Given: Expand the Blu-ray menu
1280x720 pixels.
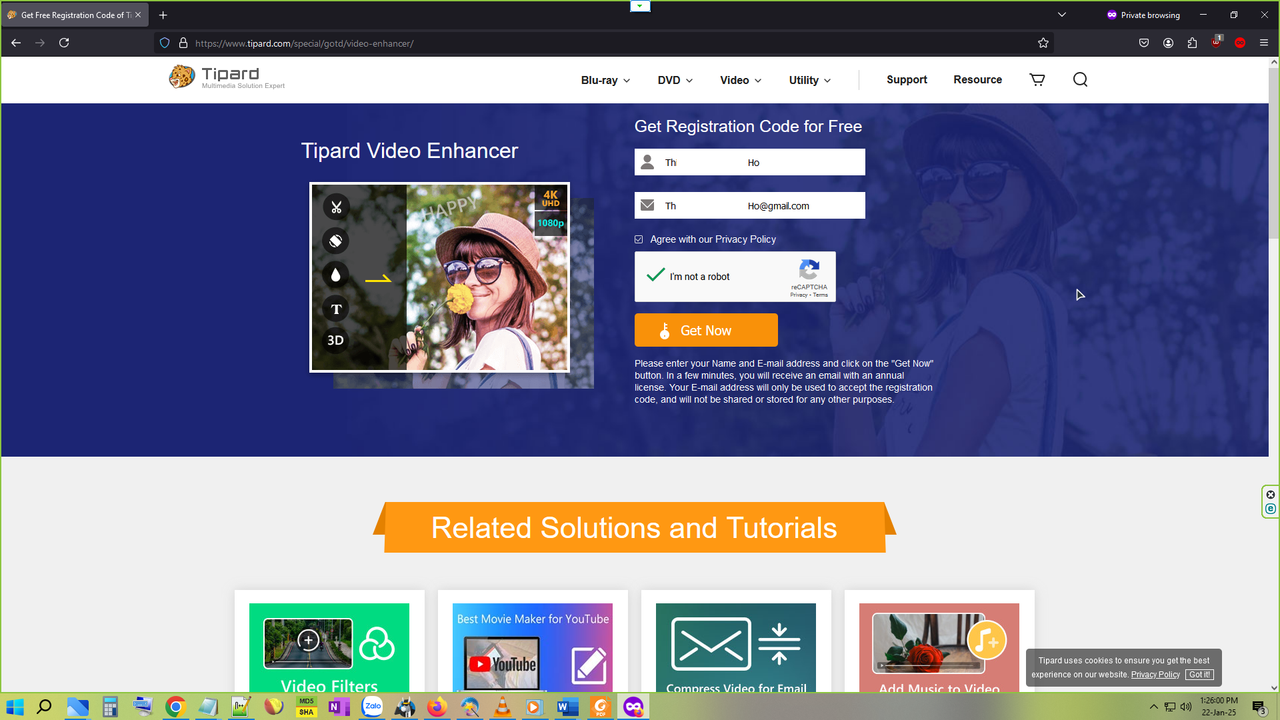Looking at the screenshot, I should 606,80.
